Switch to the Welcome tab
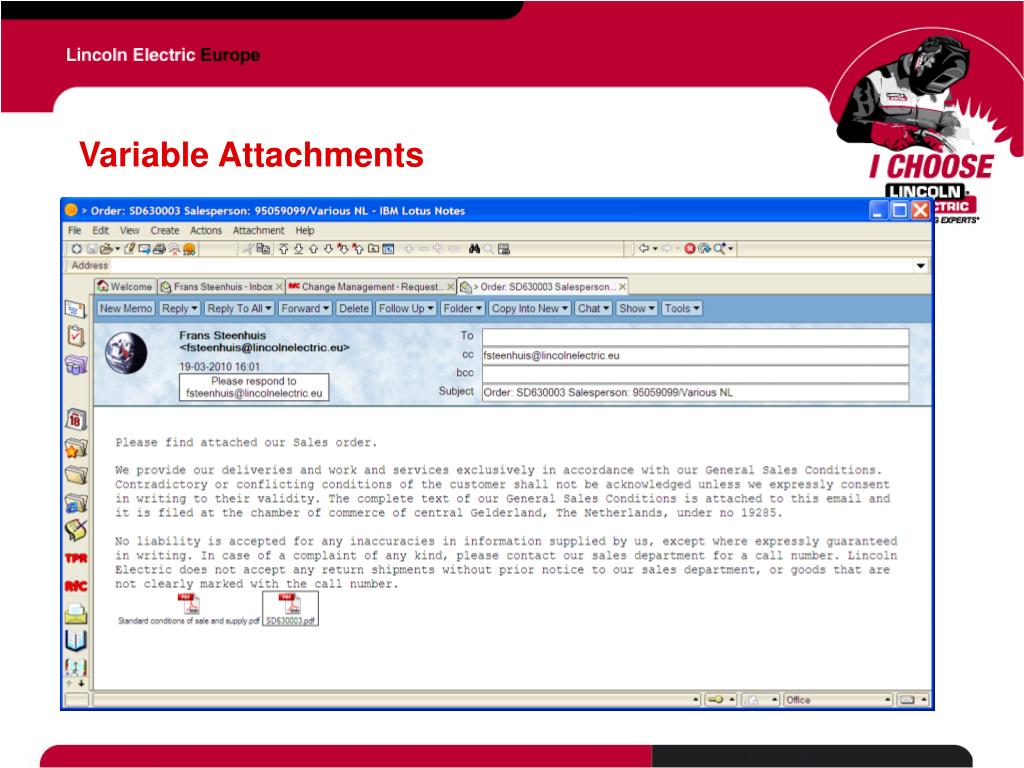 coord(125,287)
